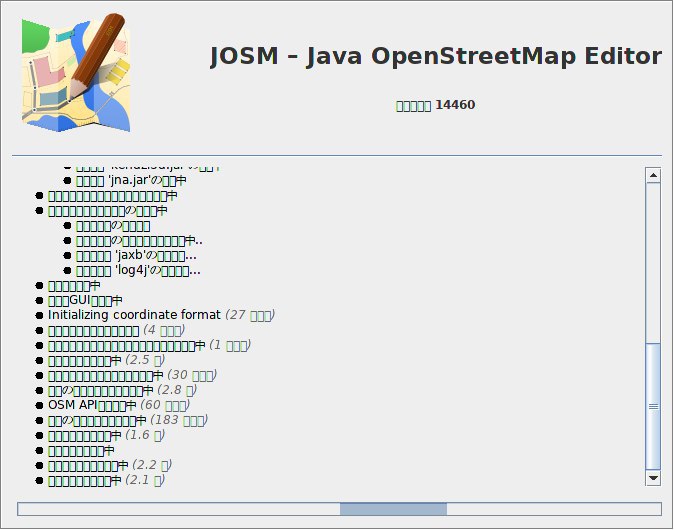The image size is (674, 530).
Task: Click the JOSM map and pencil logo
Action: (x=76, y=72)
